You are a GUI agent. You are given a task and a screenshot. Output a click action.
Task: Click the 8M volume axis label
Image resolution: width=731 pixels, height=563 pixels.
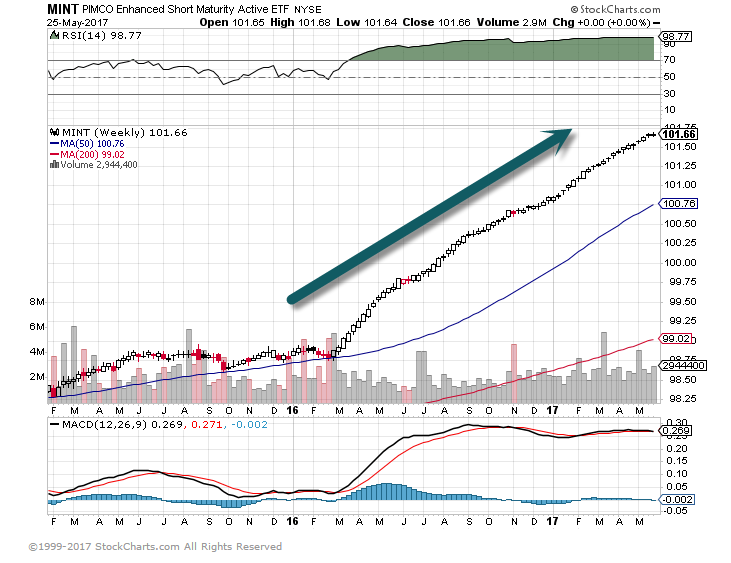pos(37,302)
